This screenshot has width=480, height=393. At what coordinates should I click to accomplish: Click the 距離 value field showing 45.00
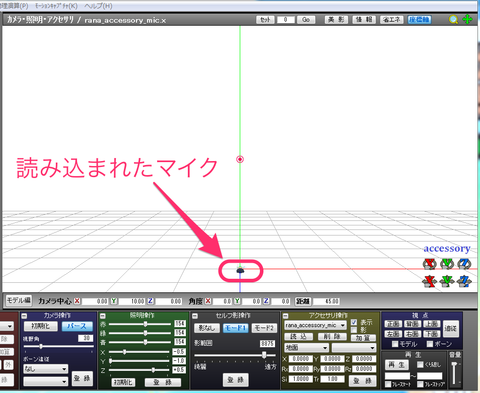click(x=327, y=301)
